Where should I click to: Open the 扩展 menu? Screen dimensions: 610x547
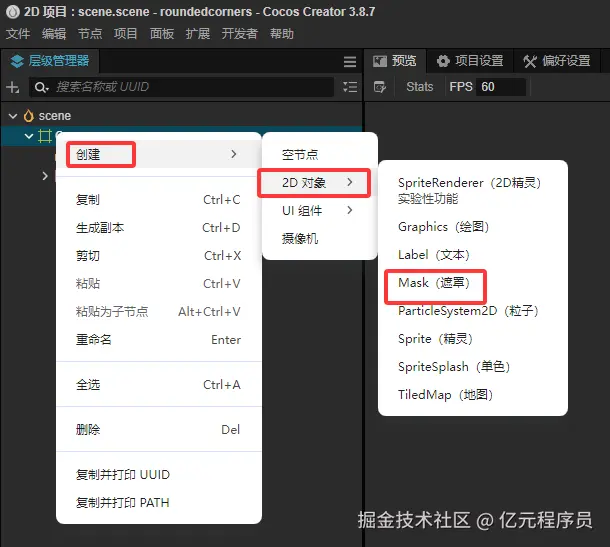198,34
